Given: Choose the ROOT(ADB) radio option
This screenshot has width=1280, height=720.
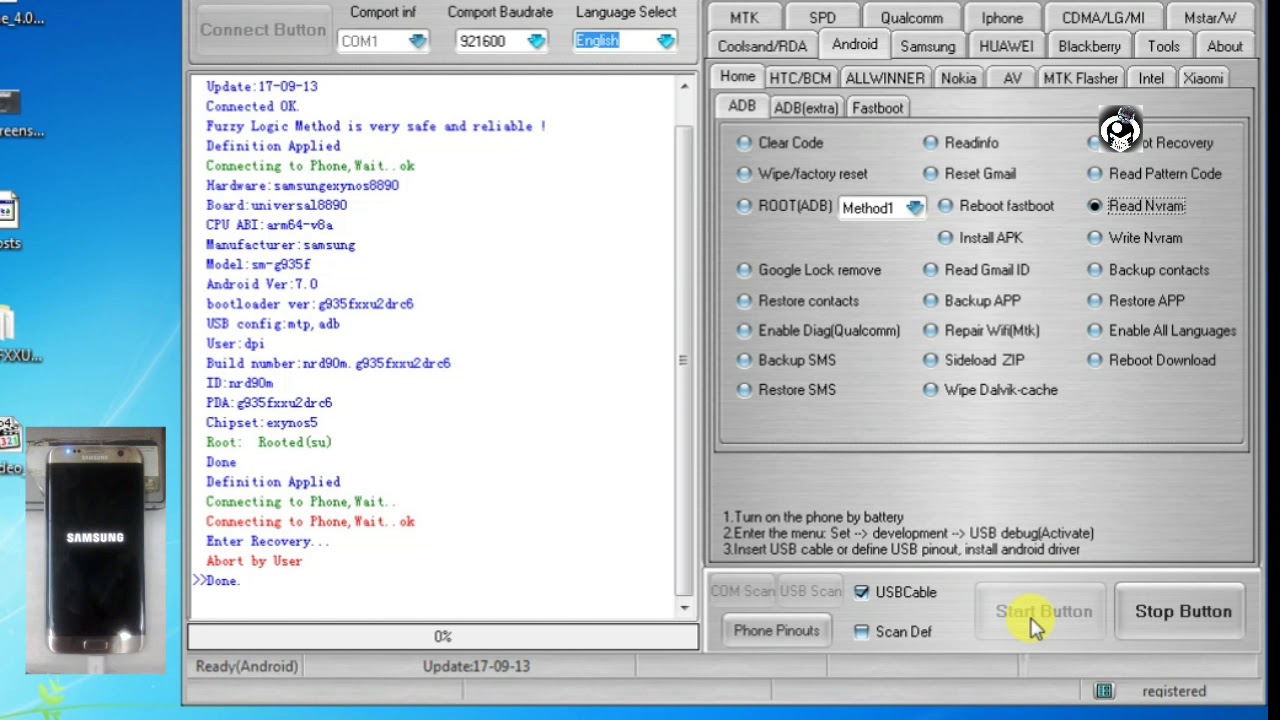Looking at the screenshot, I should click(744, 206).
